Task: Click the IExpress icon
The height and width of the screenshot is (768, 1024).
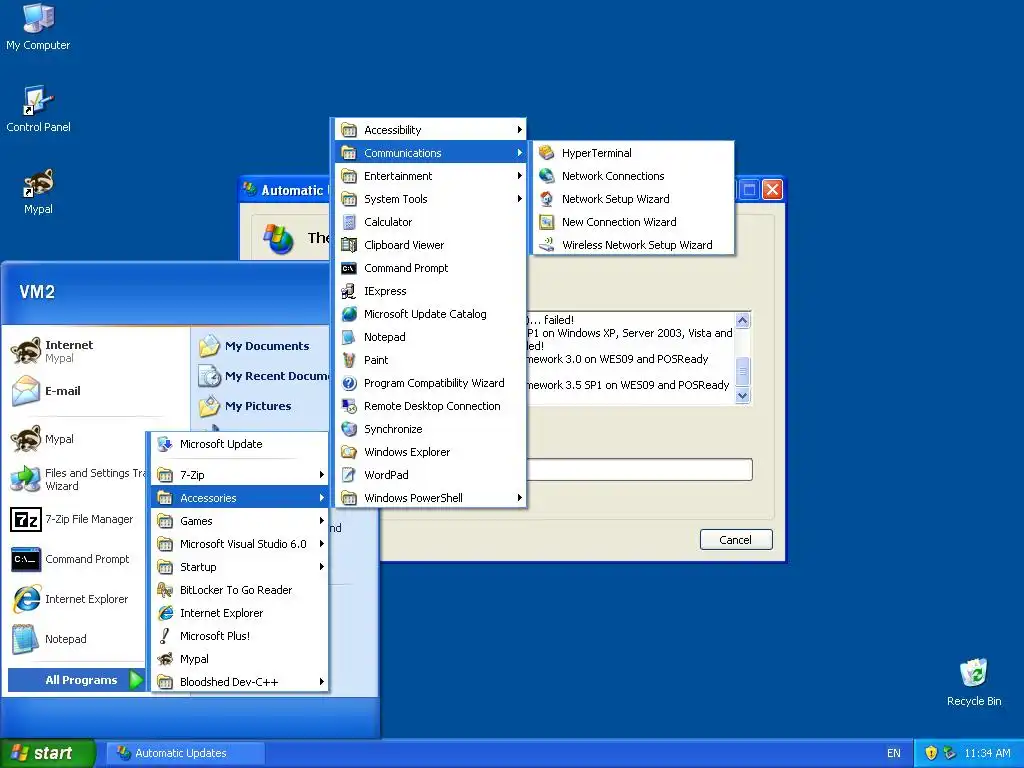Action: [x=349, y=291]
